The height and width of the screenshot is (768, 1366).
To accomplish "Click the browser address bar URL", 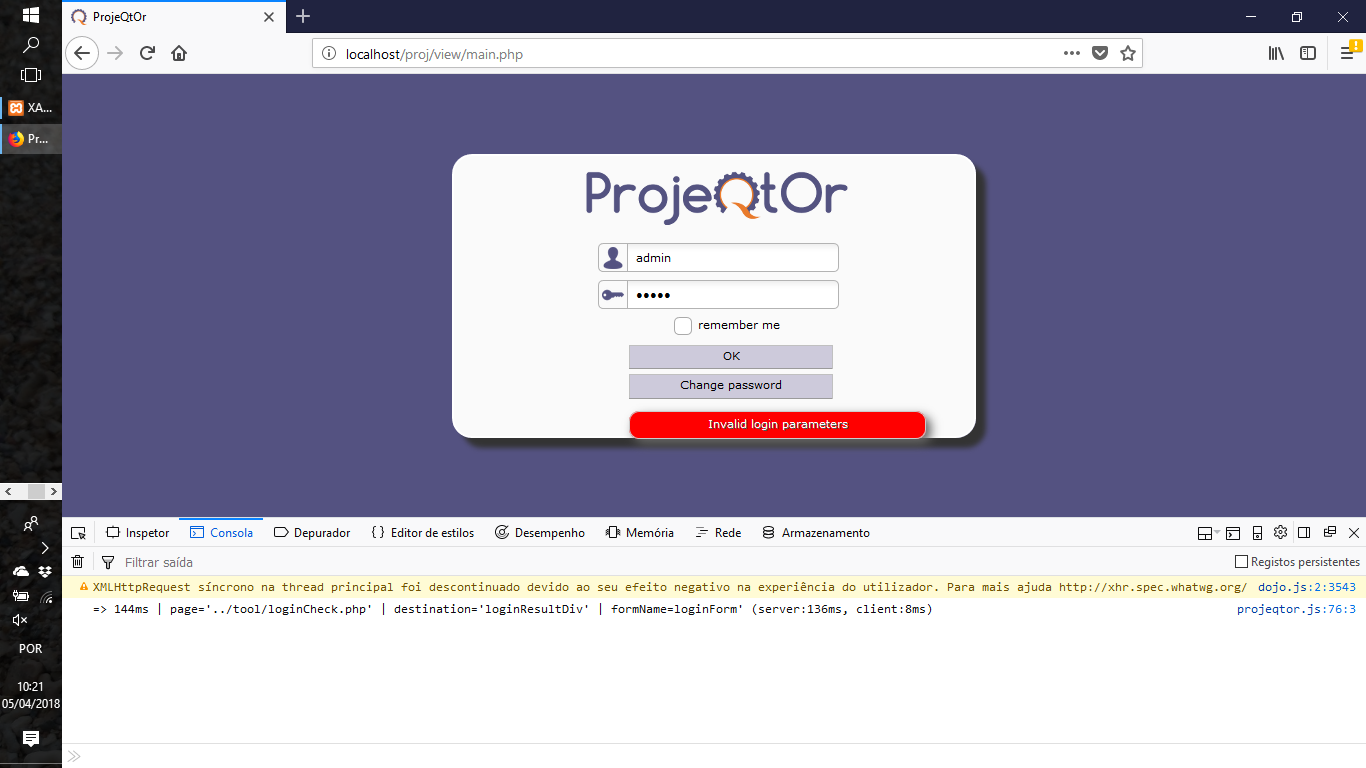I will 434,54.
